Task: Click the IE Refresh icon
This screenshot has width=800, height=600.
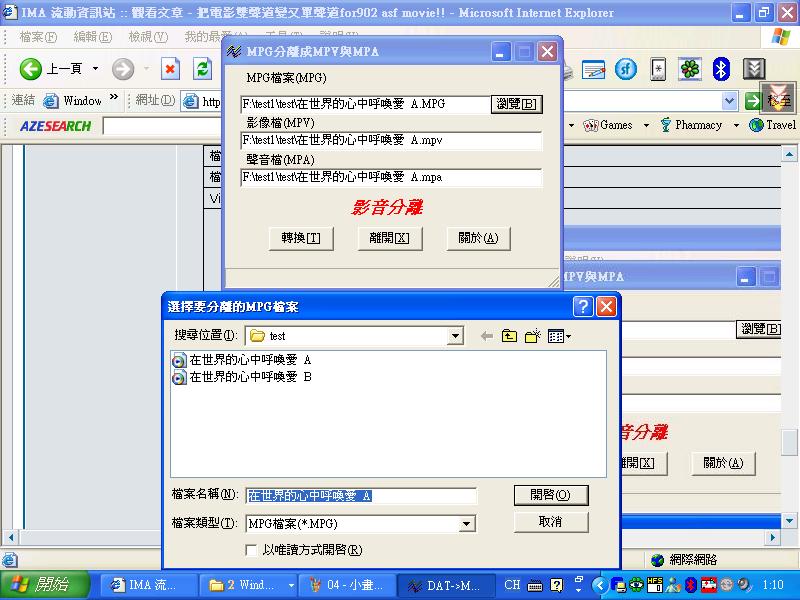Action: [203, 69]
